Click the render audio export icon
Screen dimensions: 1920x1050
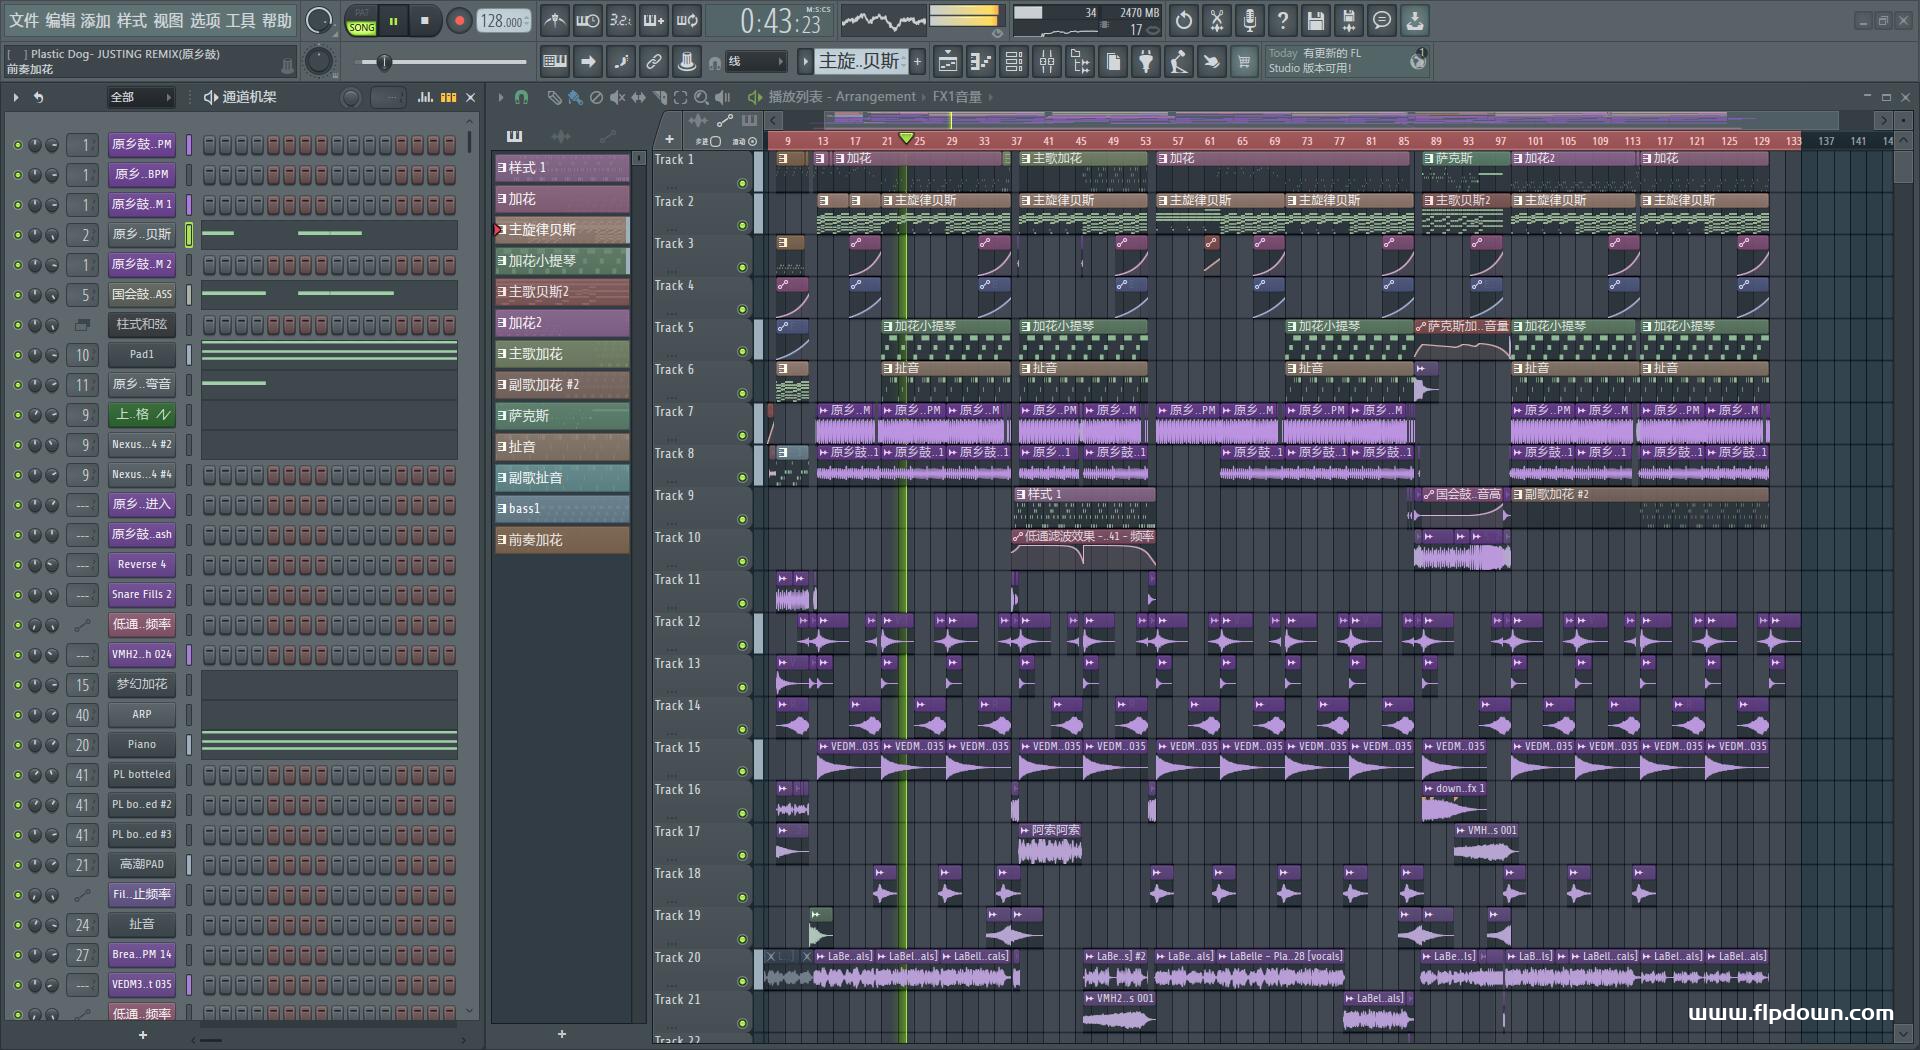[1349, 20]
